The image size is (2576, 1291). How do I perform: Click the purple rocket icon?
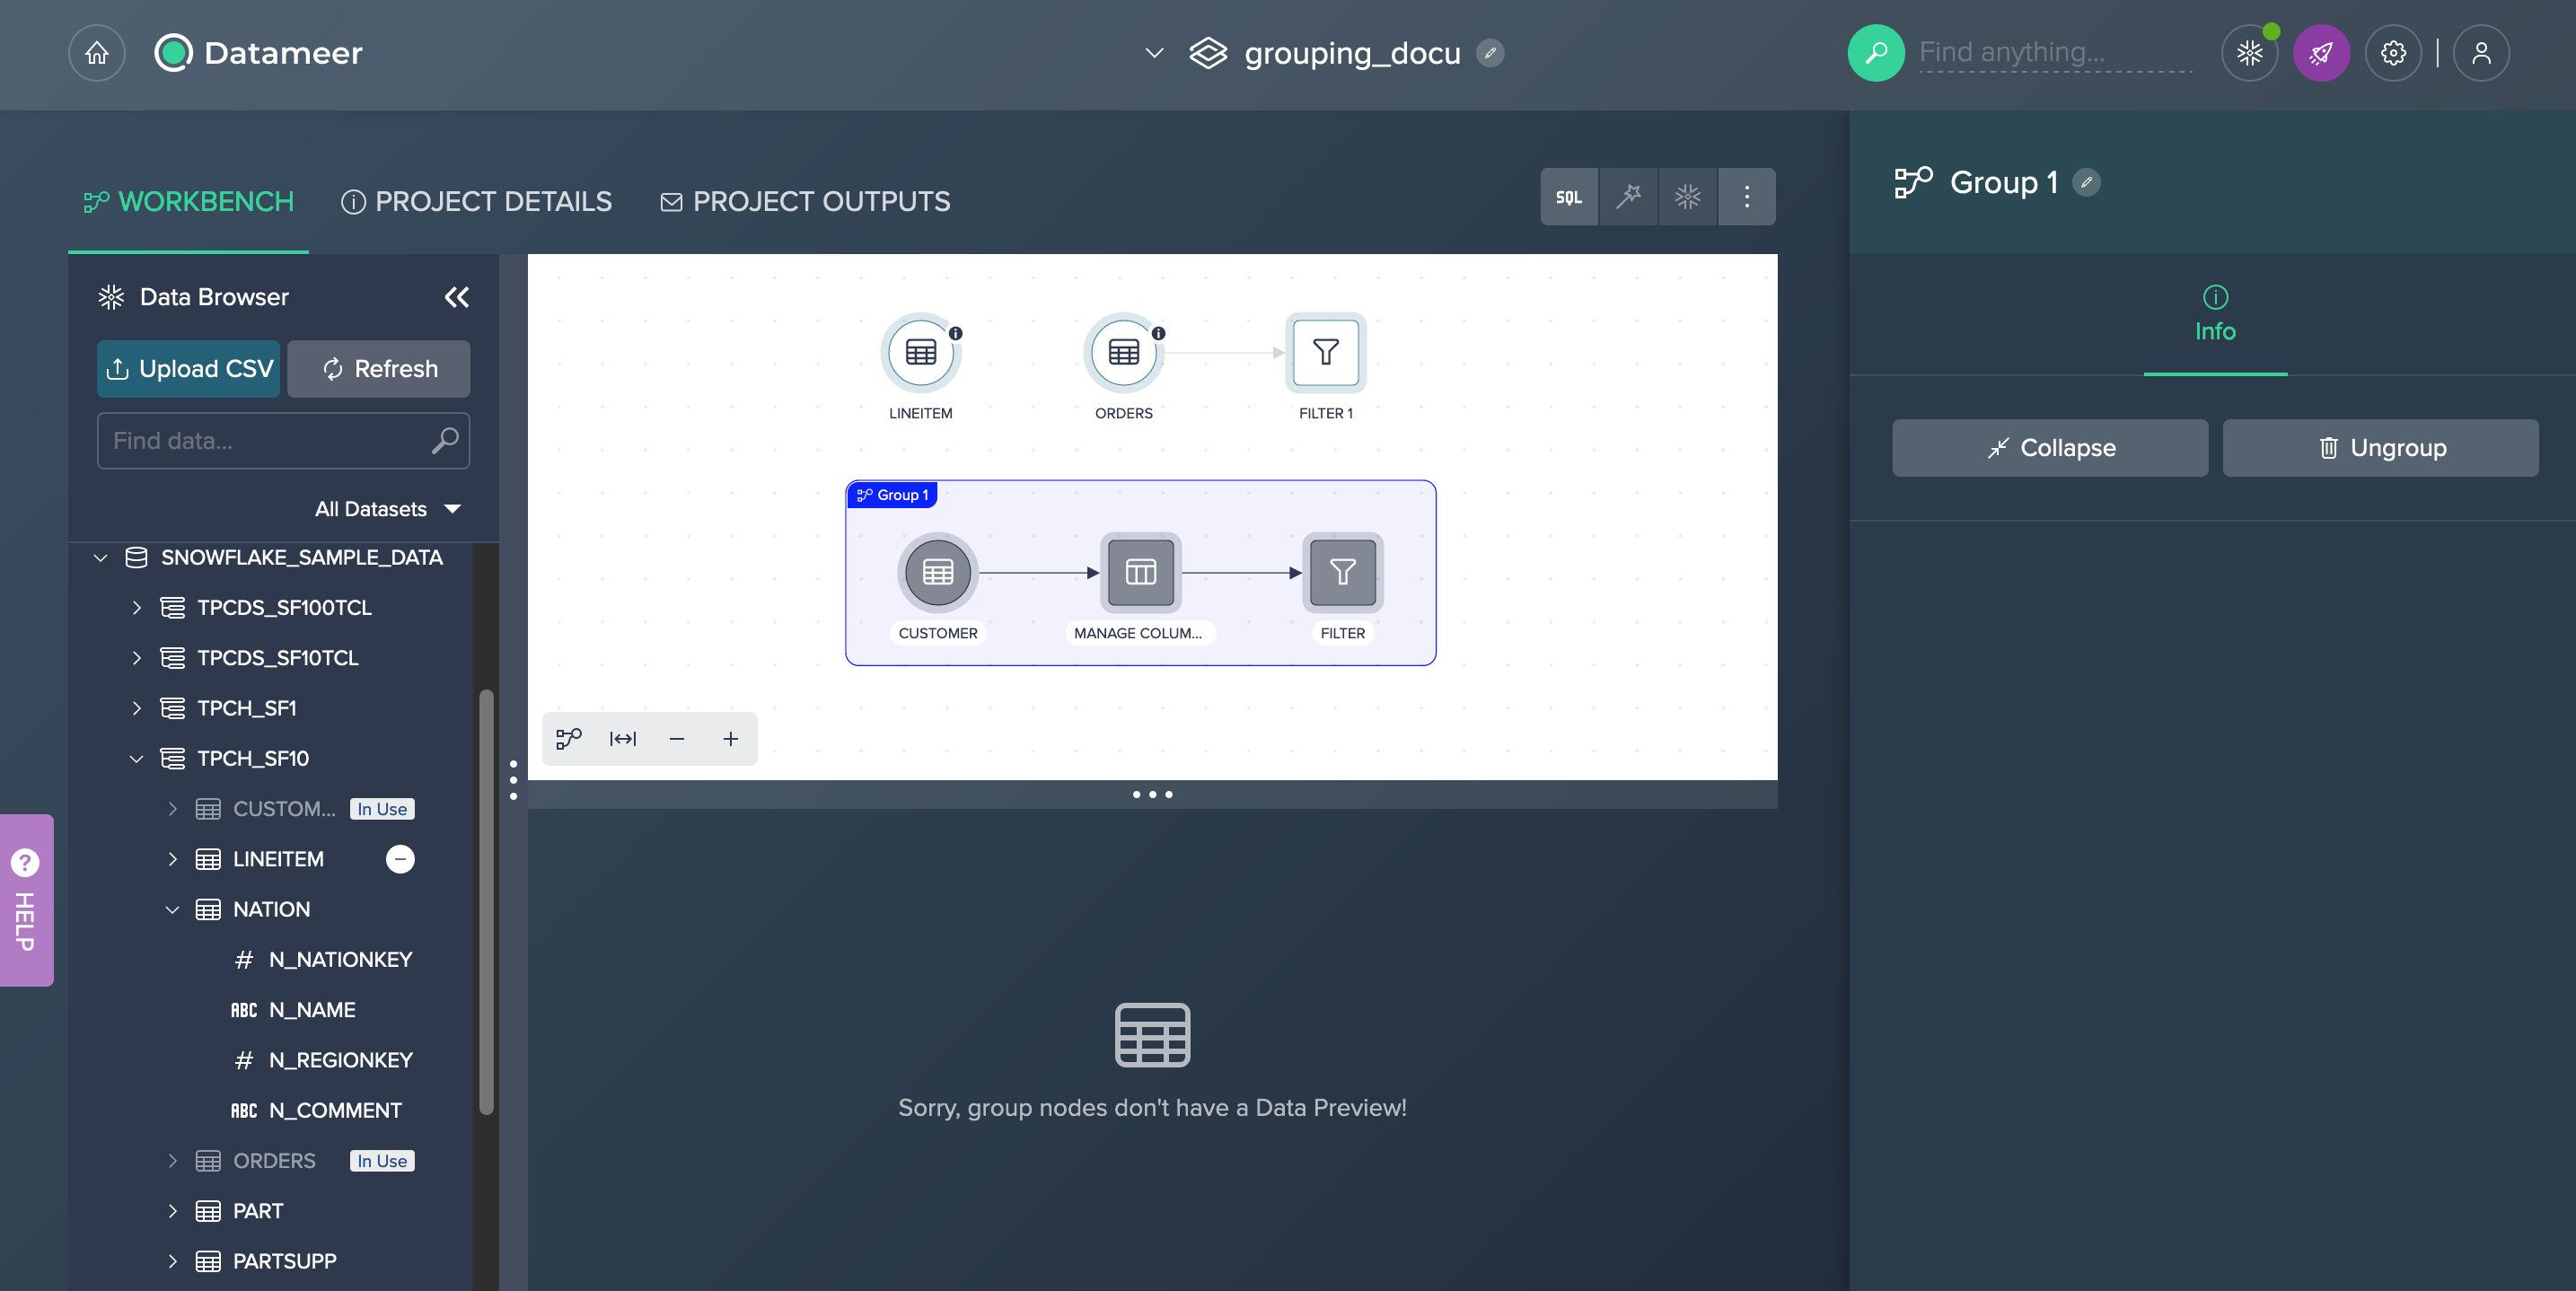point(2321,53)
